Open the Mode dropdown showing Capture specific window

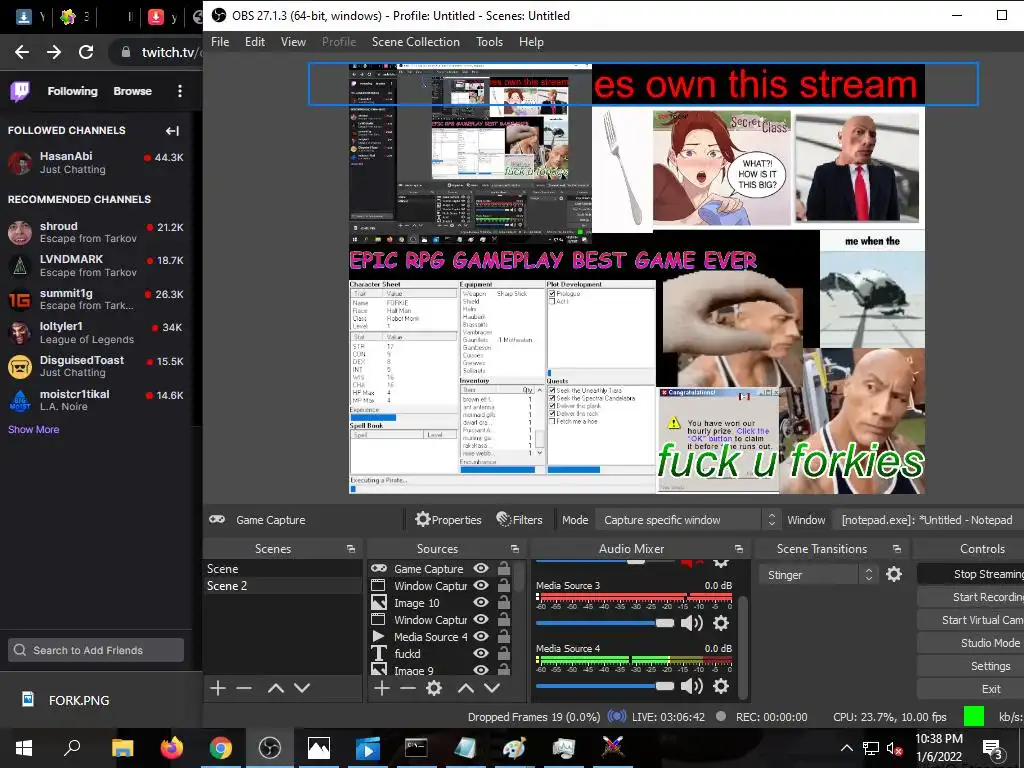pos(688,520)
